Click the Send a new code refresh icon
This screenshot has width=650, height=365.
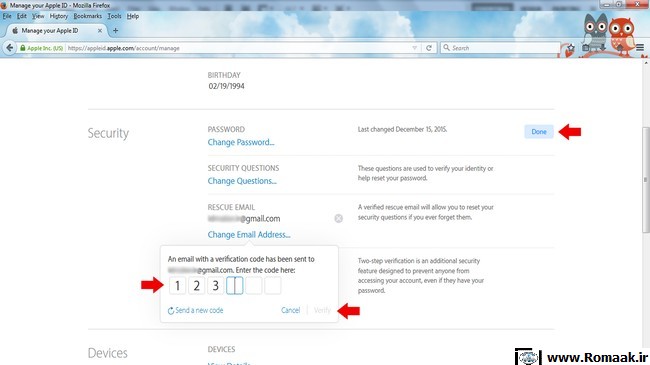coord(170,311)
